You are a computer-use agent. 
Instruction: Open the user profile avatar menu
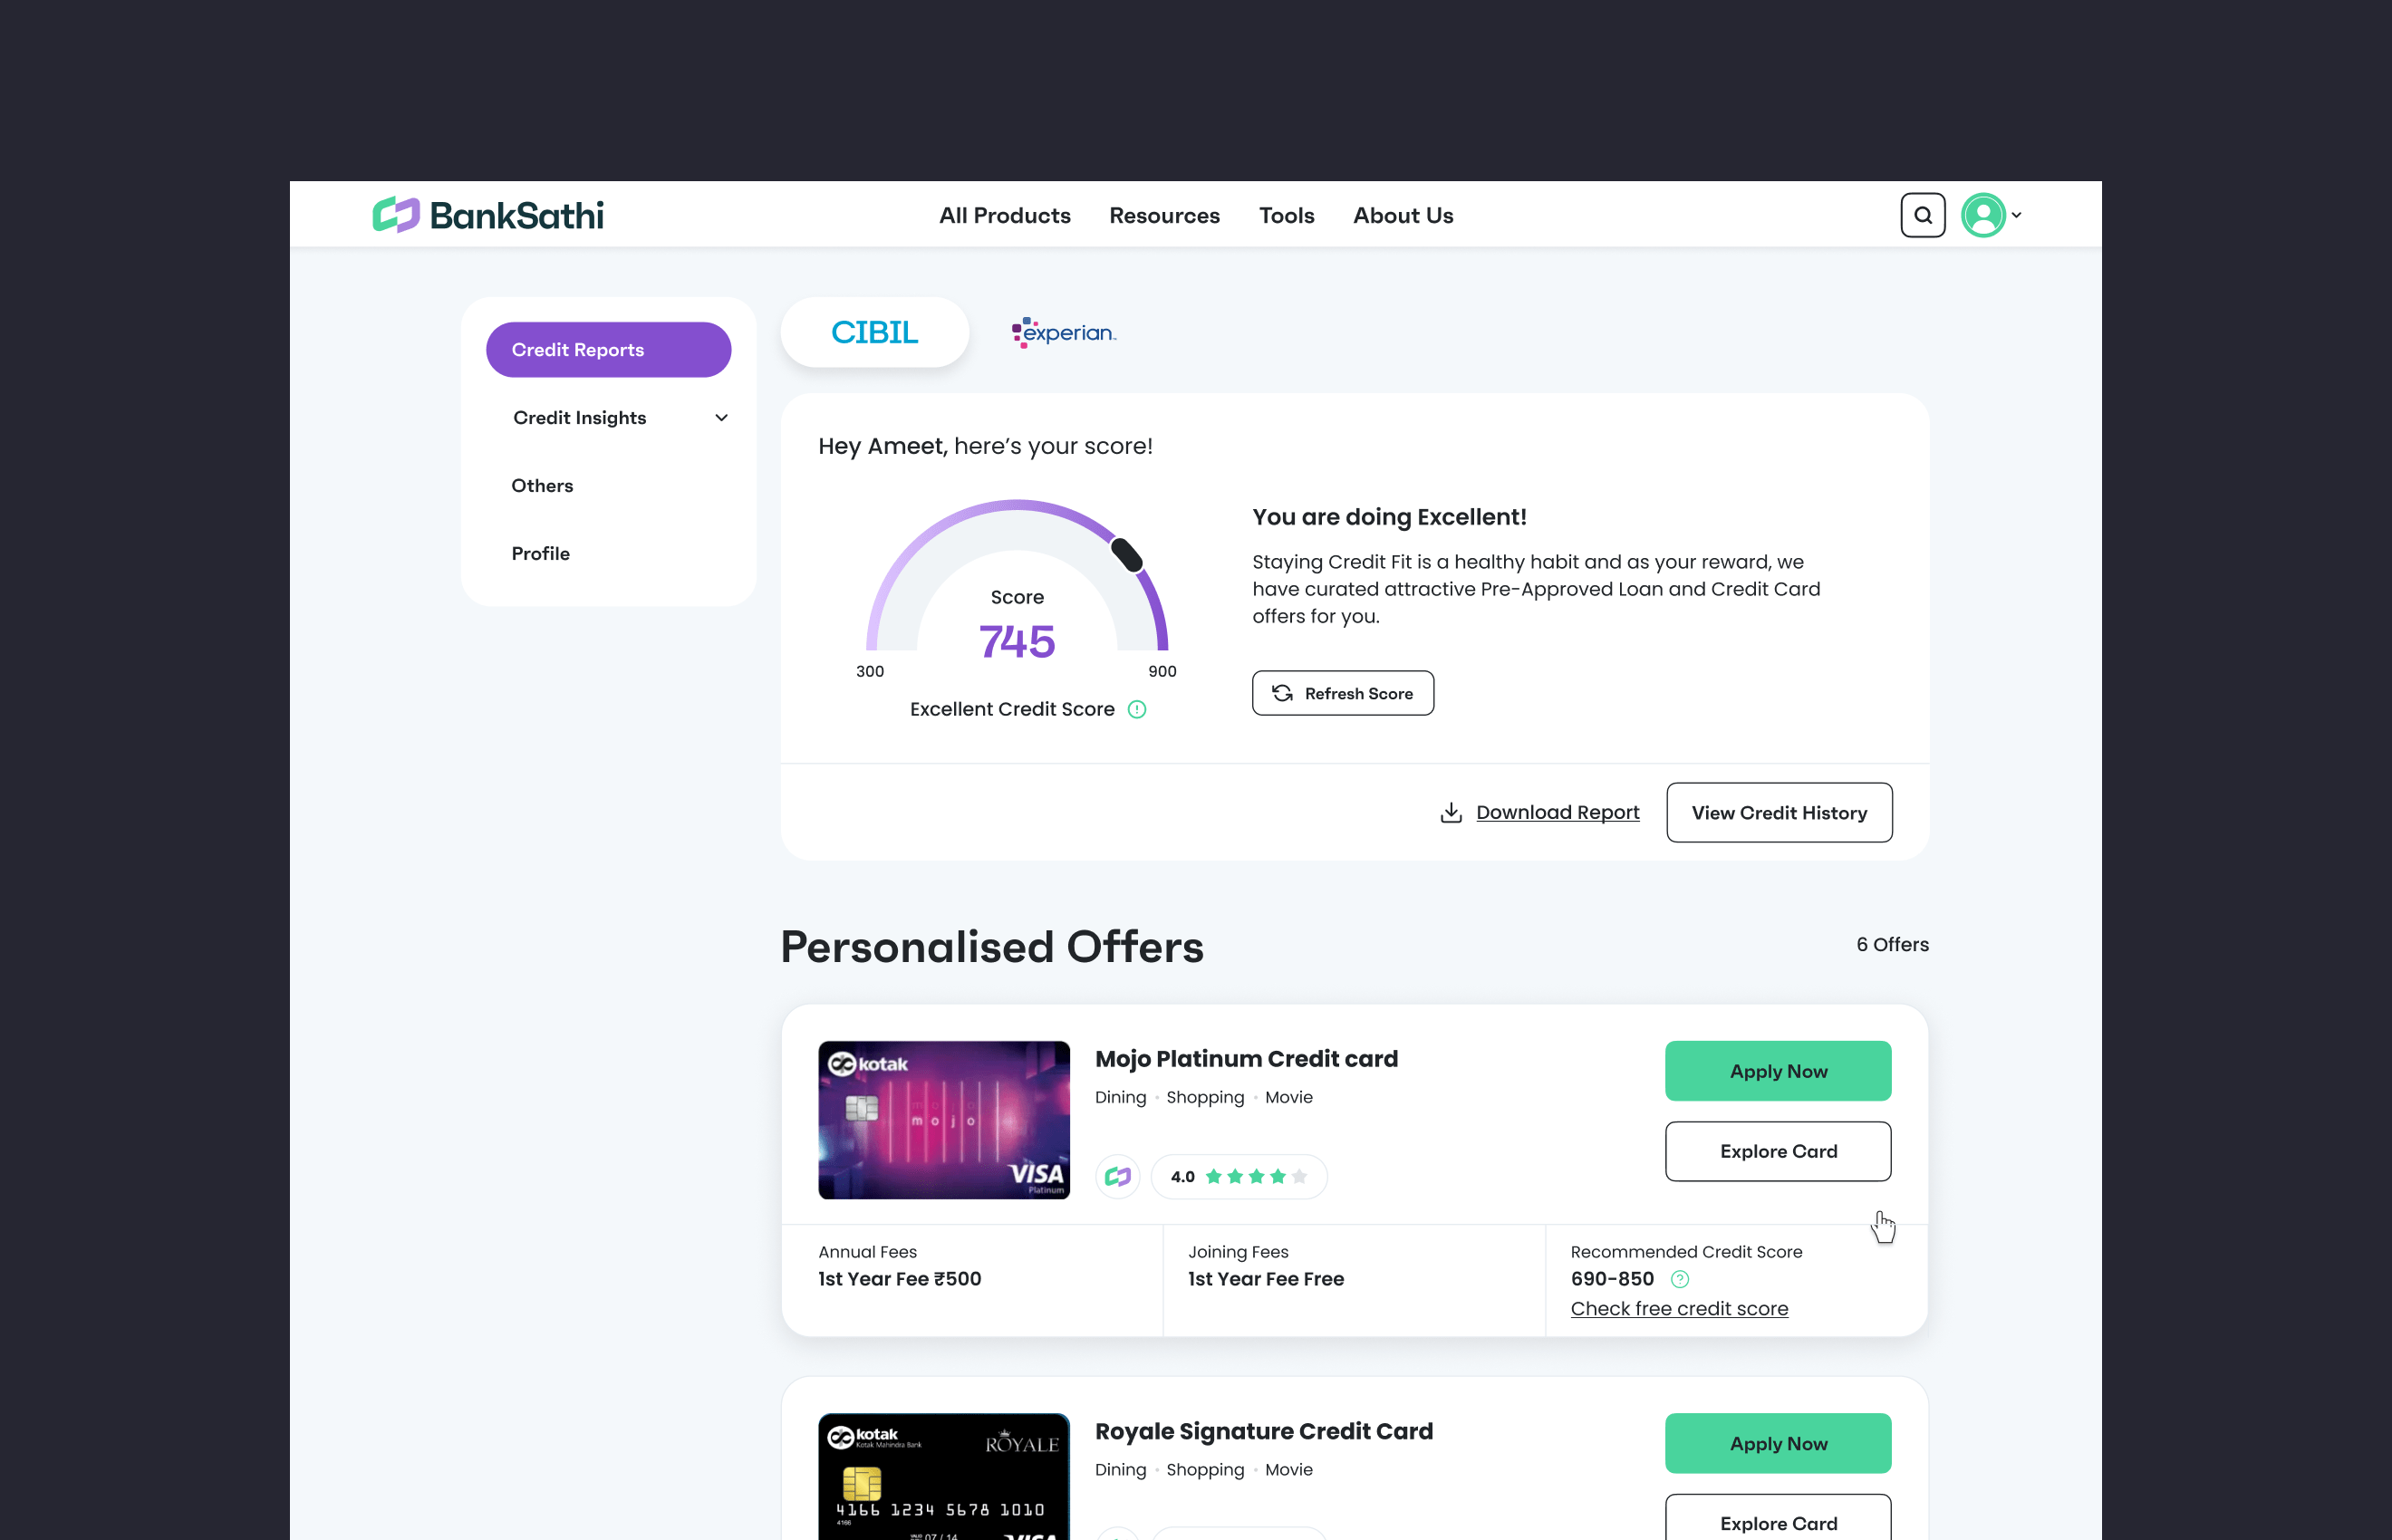(1983, 215)
